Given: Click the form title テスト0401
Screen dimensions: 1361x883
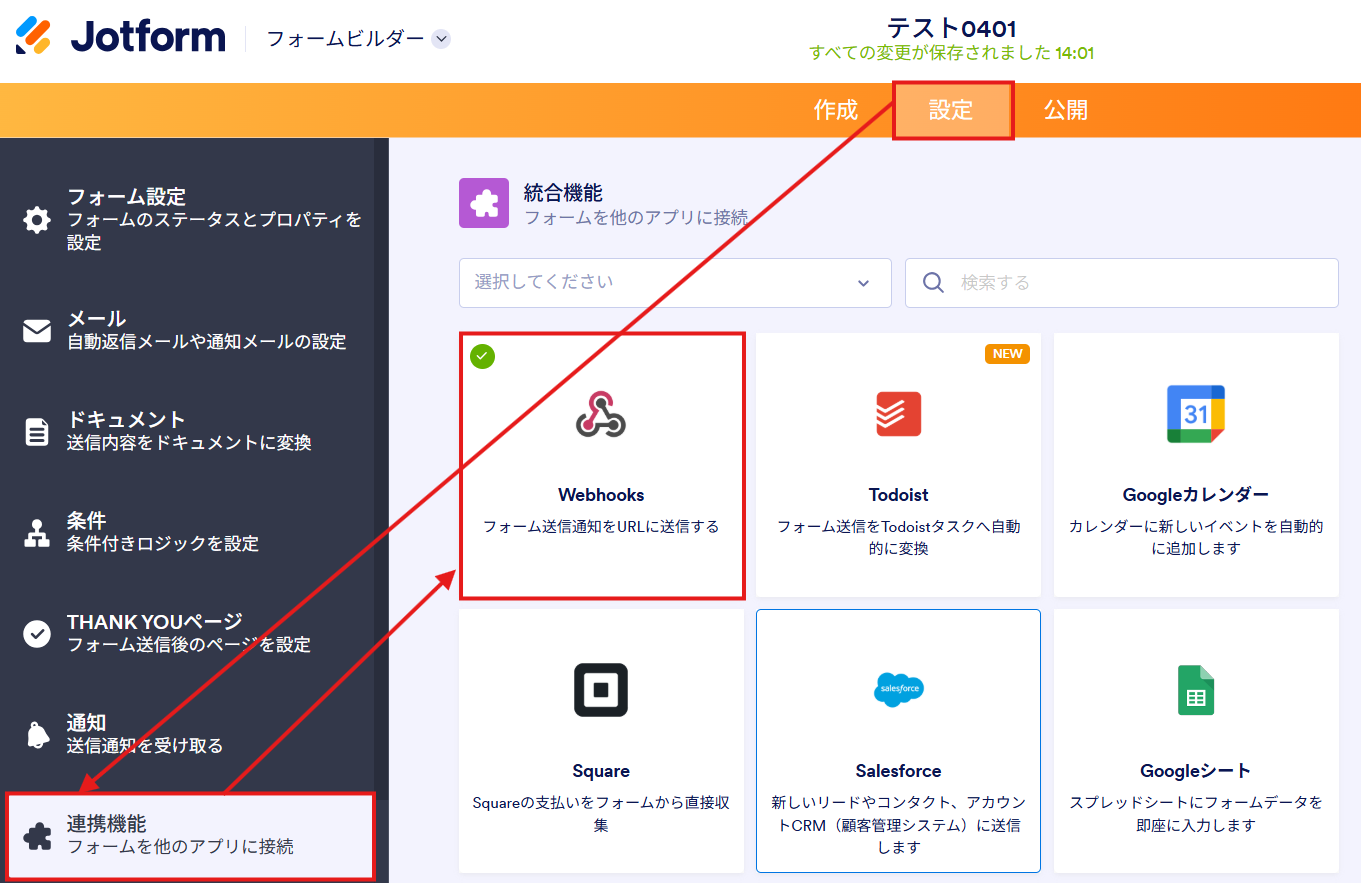Looking at the screenshot, I should pos(951,28).
